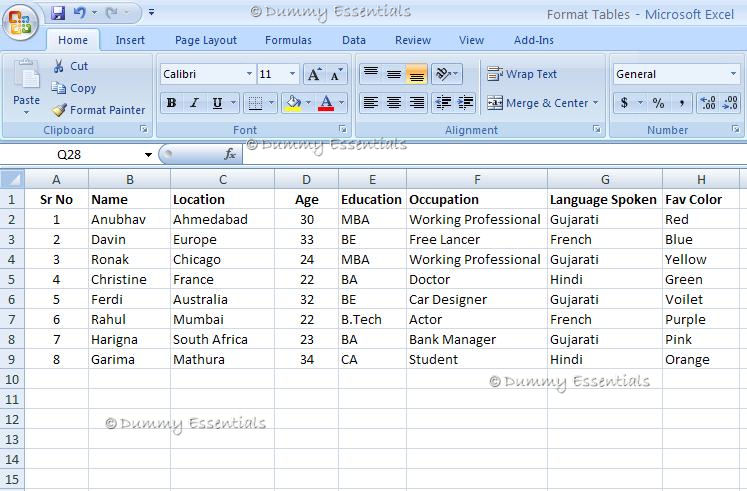Open the Clipboard dialog launcher
The image size is (747, 491).
click(144, 129)
